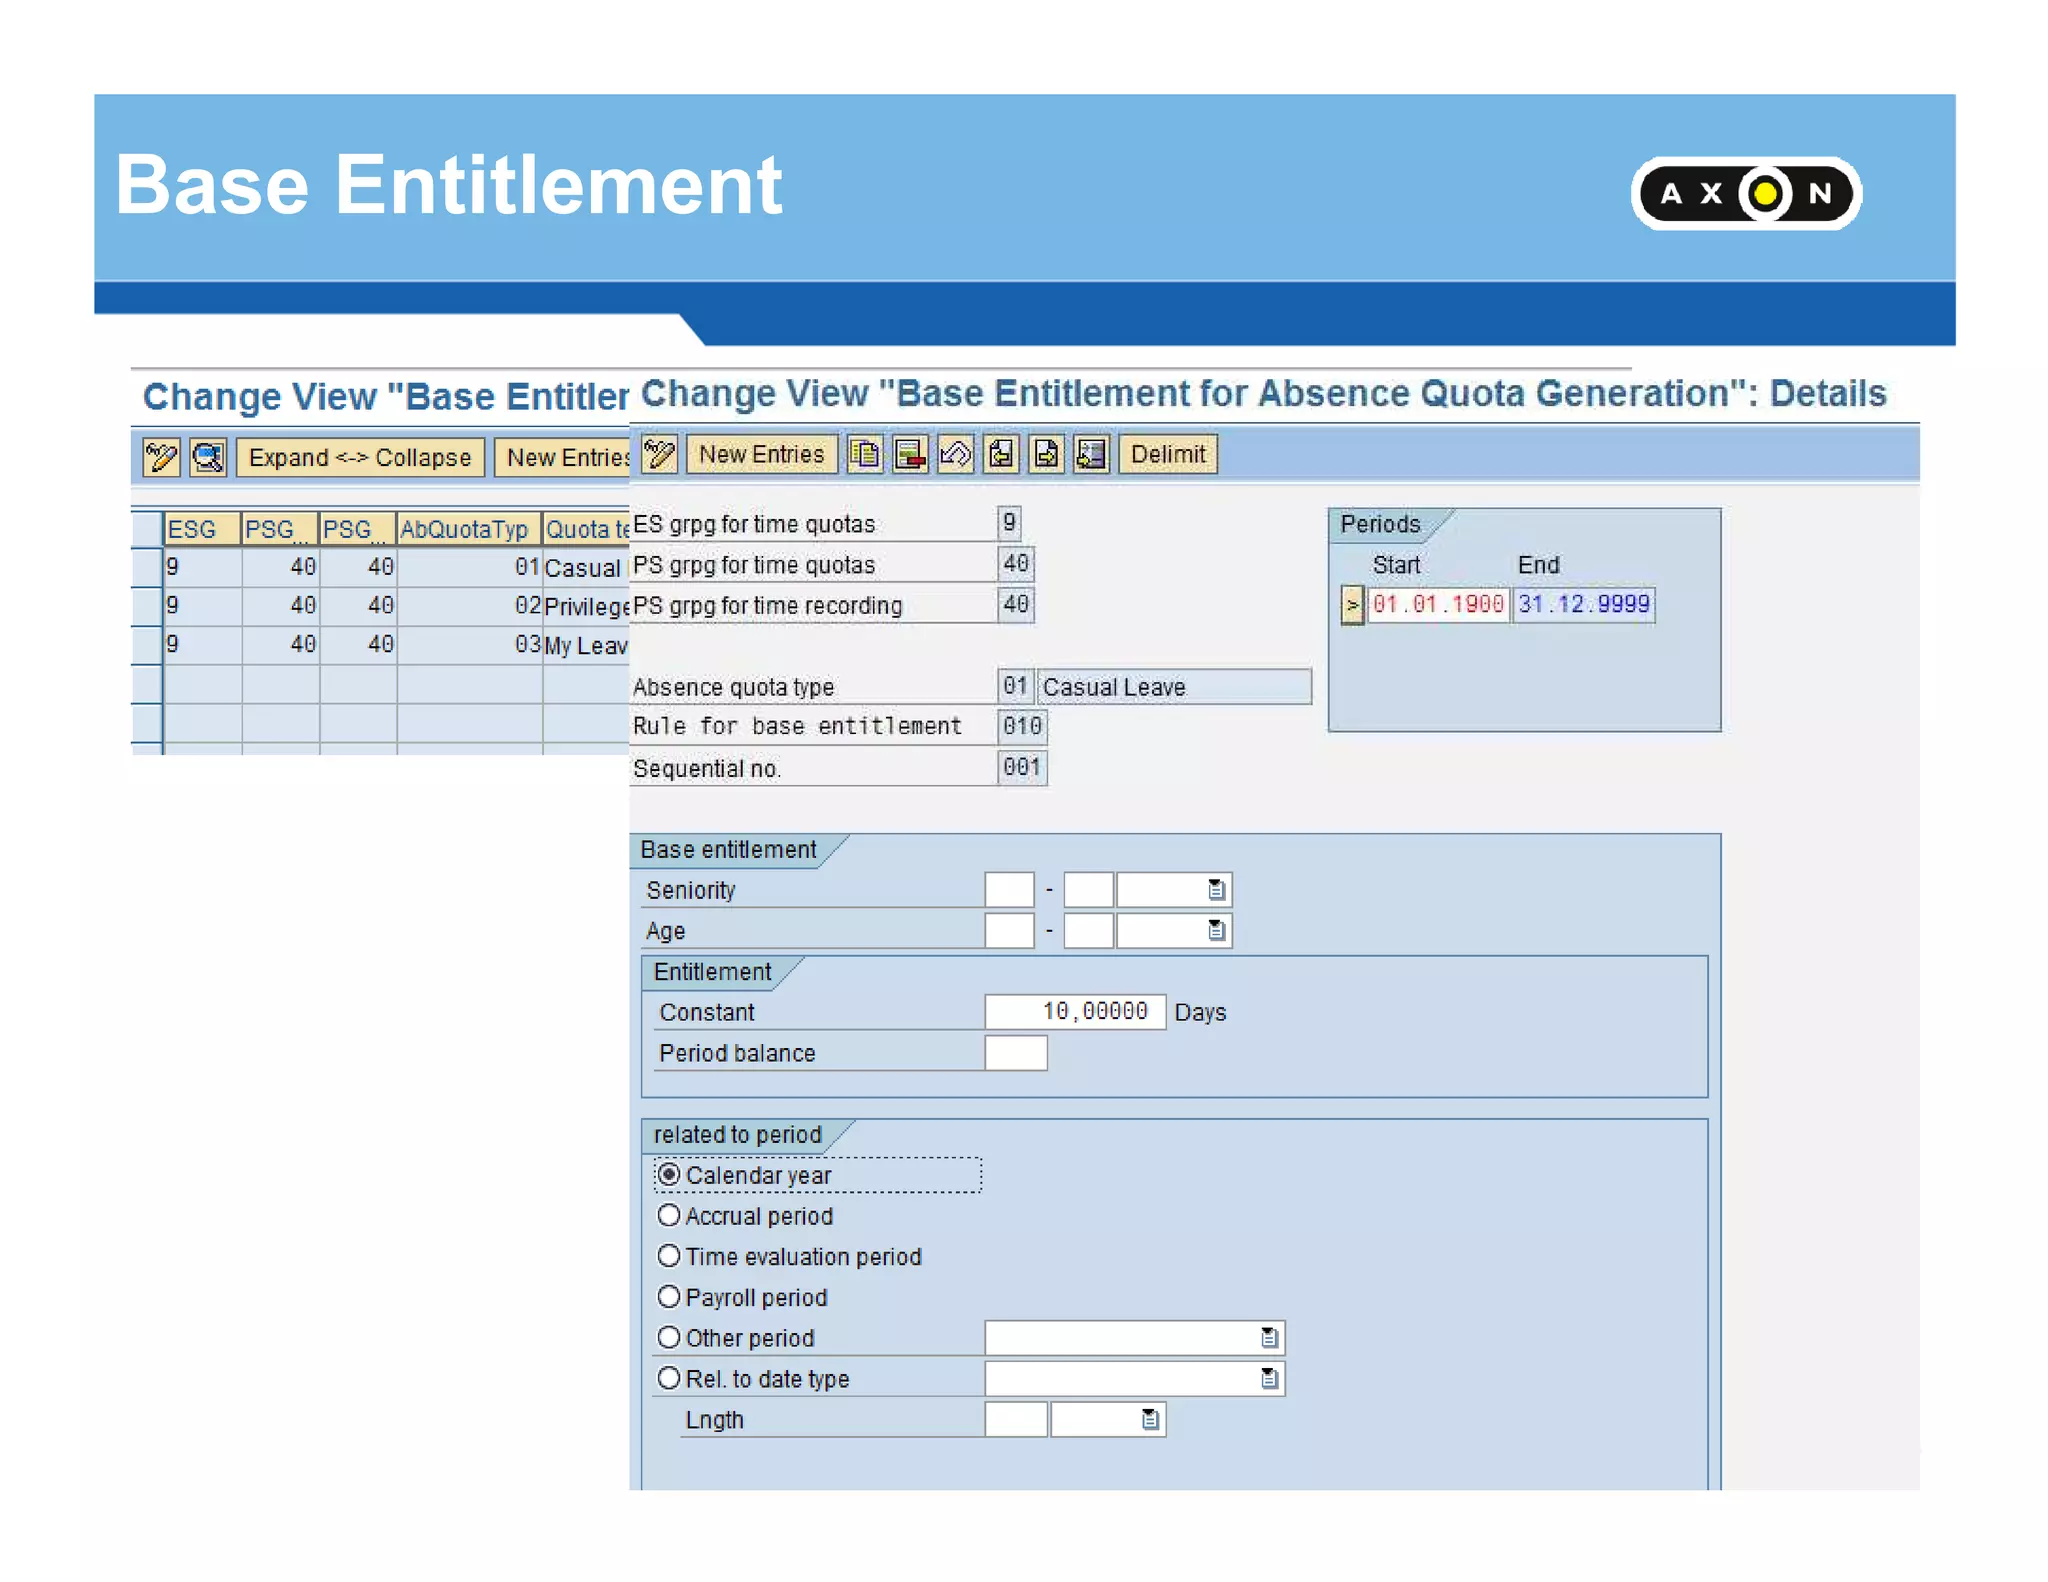Screen dimensions: 2048x1582
Task: Click the Delete entry icon
Action: [x=910, y=454]
